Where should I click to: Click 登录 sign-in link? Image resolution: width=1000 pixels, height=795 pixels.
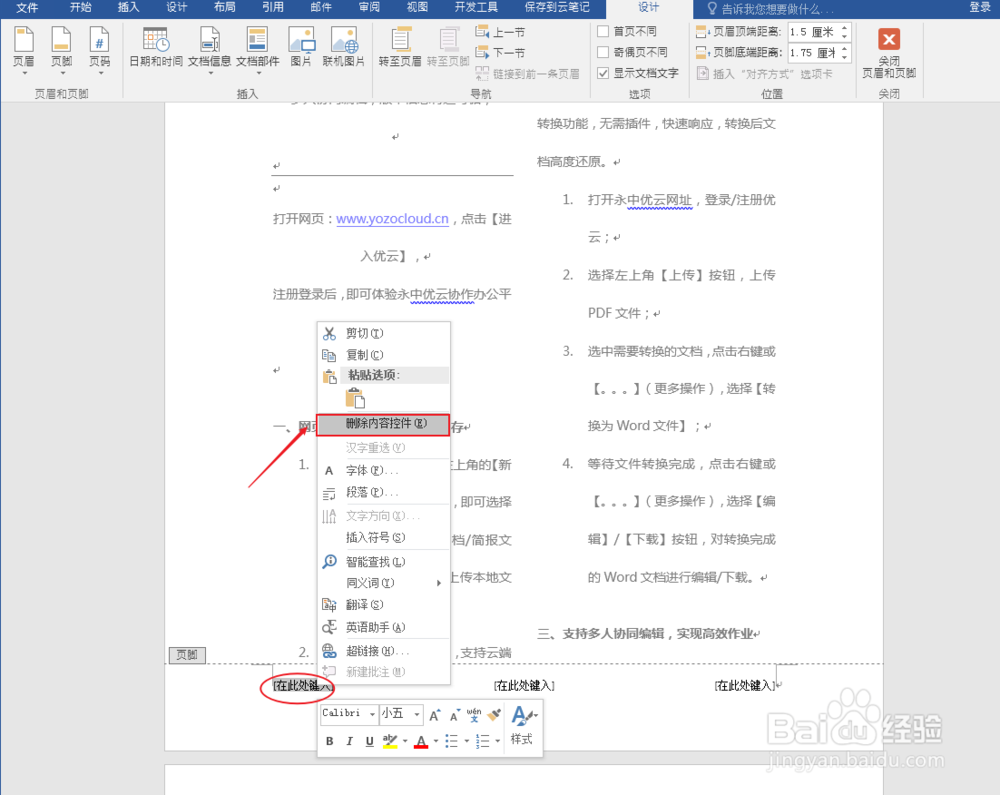979,8
